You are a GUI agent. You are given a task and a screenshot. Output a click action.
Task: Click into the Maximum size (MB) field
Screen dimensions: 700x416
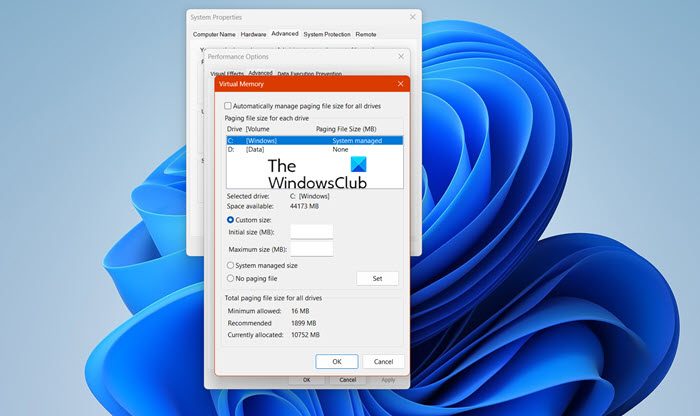point(312,249)
